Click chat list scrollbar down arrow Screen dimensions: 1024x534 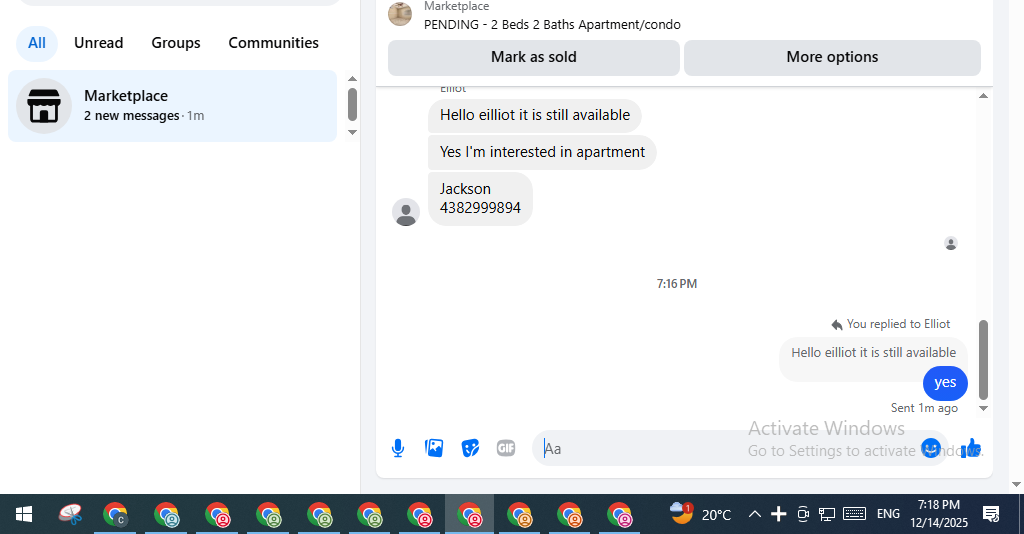pyautogui.click(x=352, y=133)
